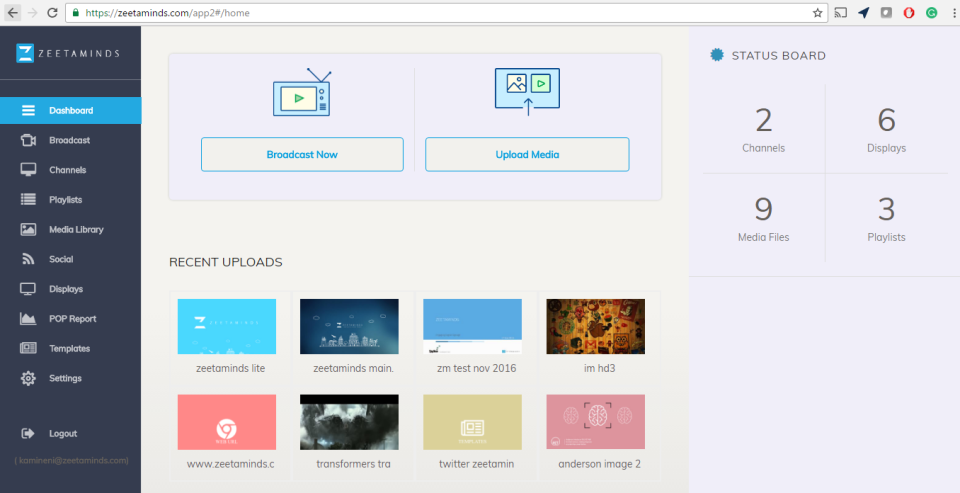Click the secure padlock icon
This screenshot has height=493, width=960.
click(75, 13)
